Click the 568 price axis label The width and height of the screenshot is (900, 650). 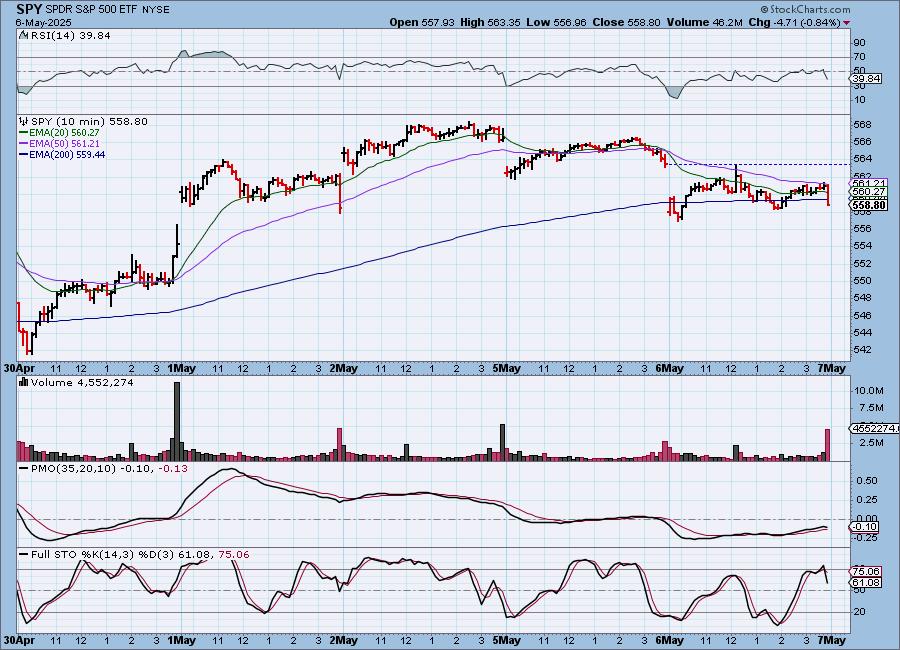tap(862, 125)
